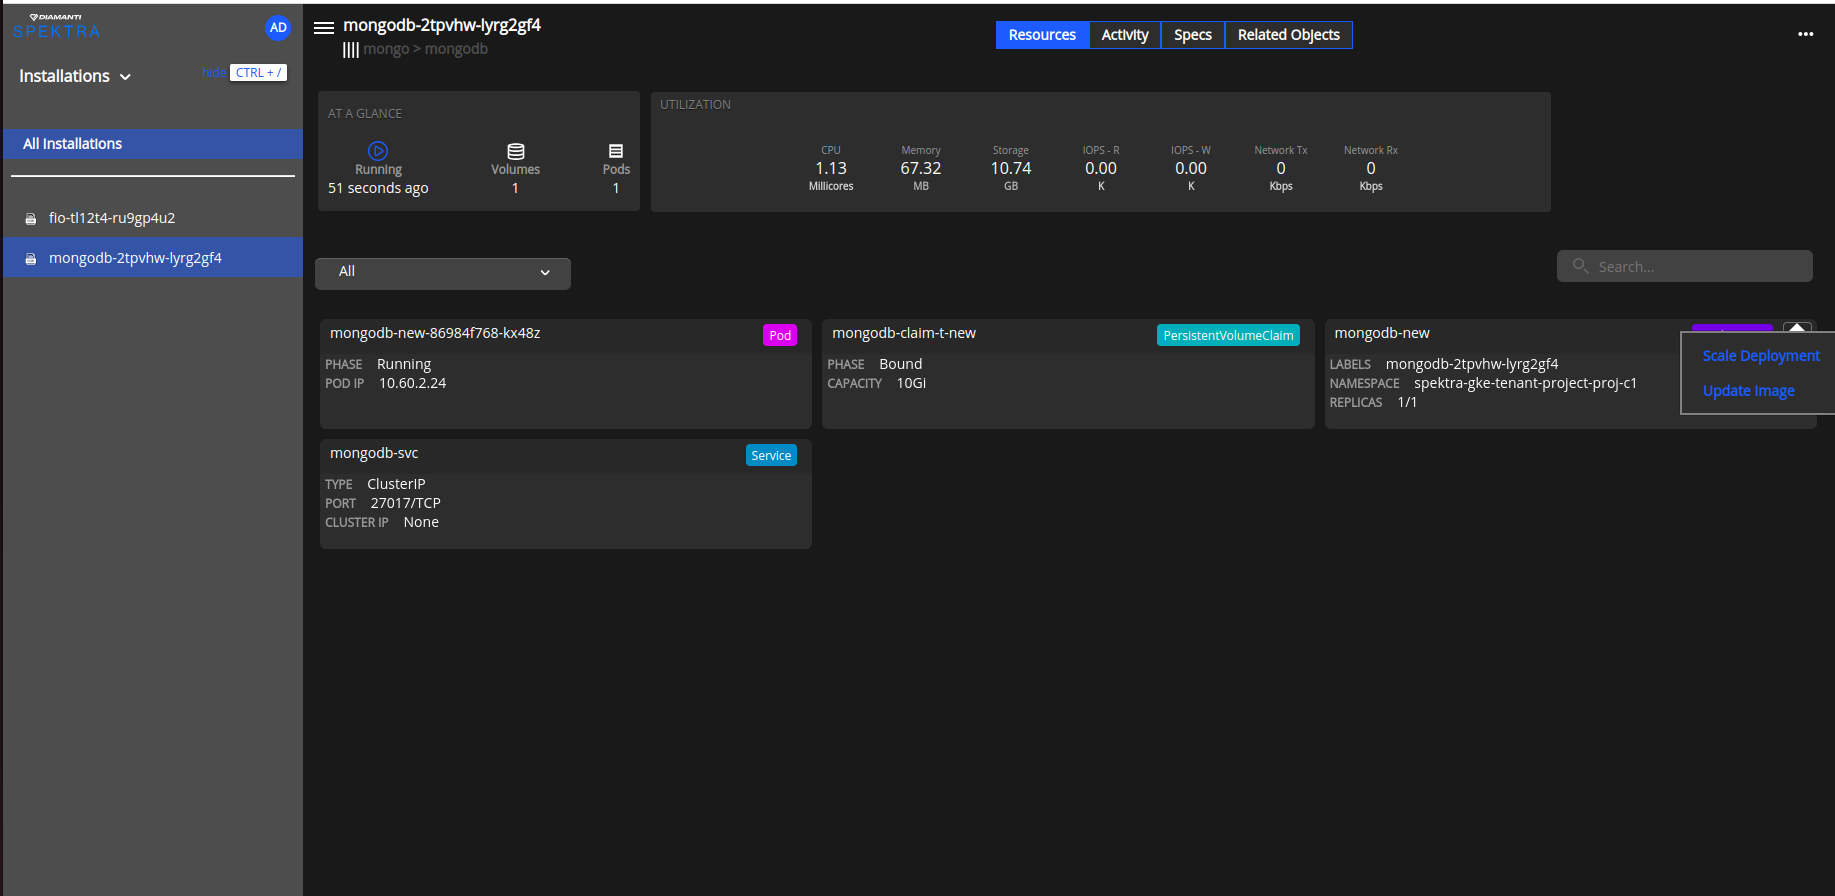Switch to the Resources tab
This screenshot has width=1835, height=896.
tap(1042, 35)
